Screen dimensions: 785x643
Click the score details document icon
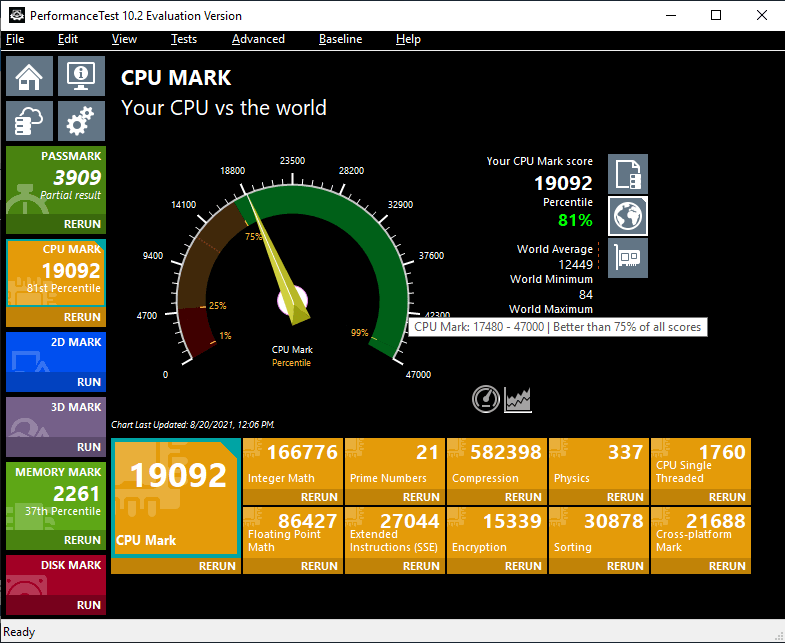point(628,174)
